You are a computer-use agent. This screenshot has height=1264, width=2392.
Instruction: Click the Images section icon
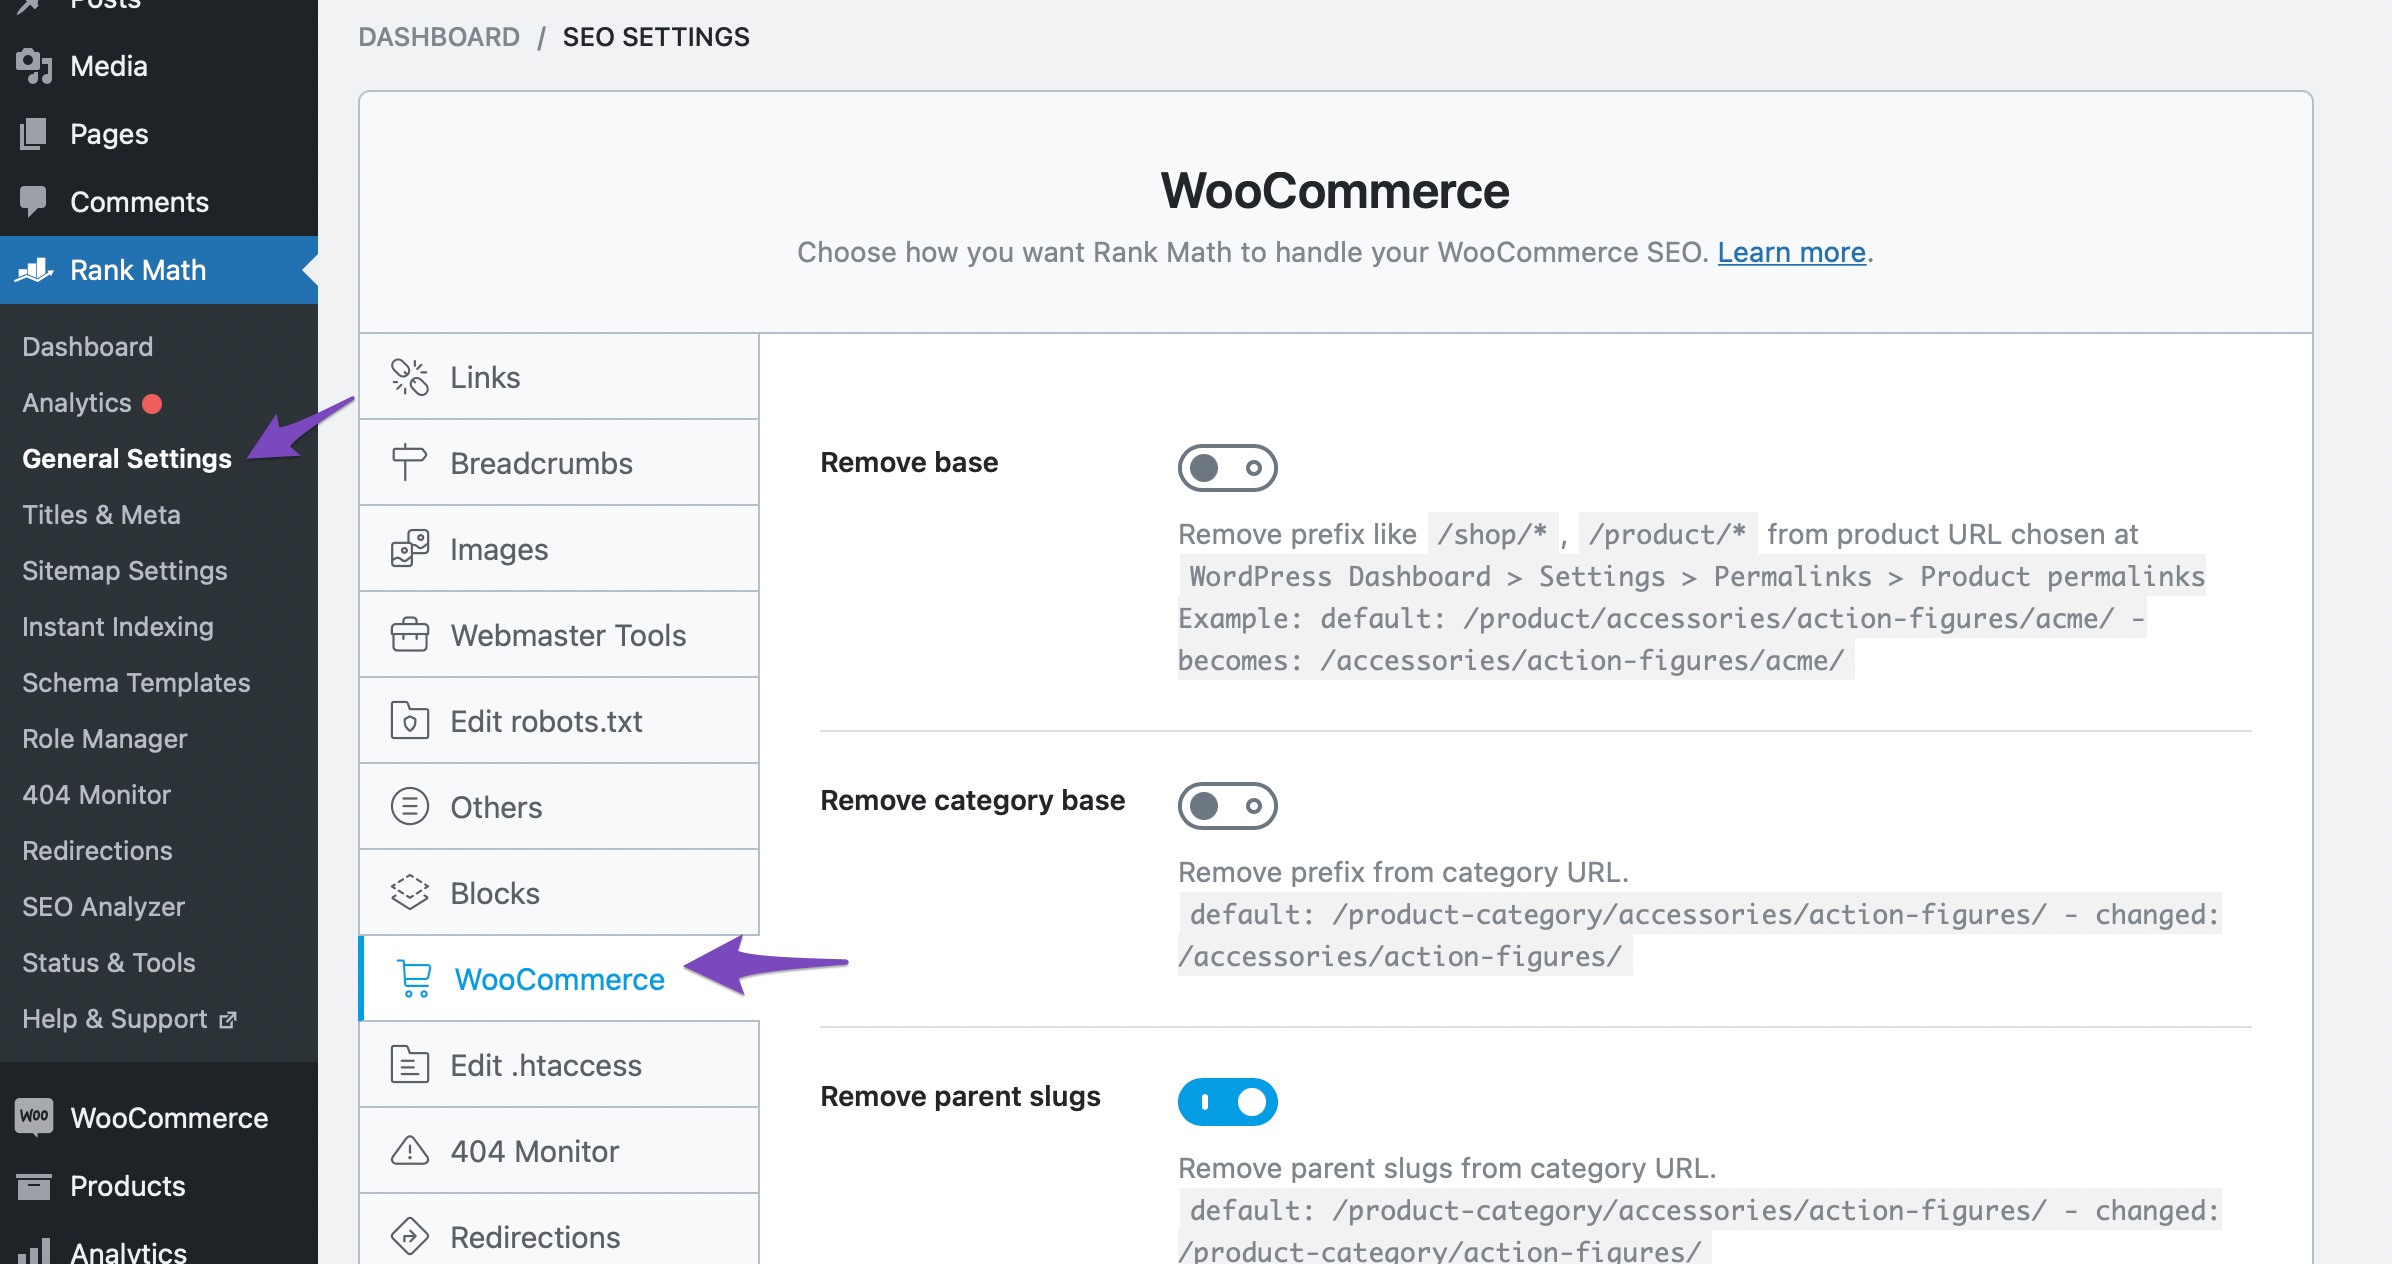410,547
